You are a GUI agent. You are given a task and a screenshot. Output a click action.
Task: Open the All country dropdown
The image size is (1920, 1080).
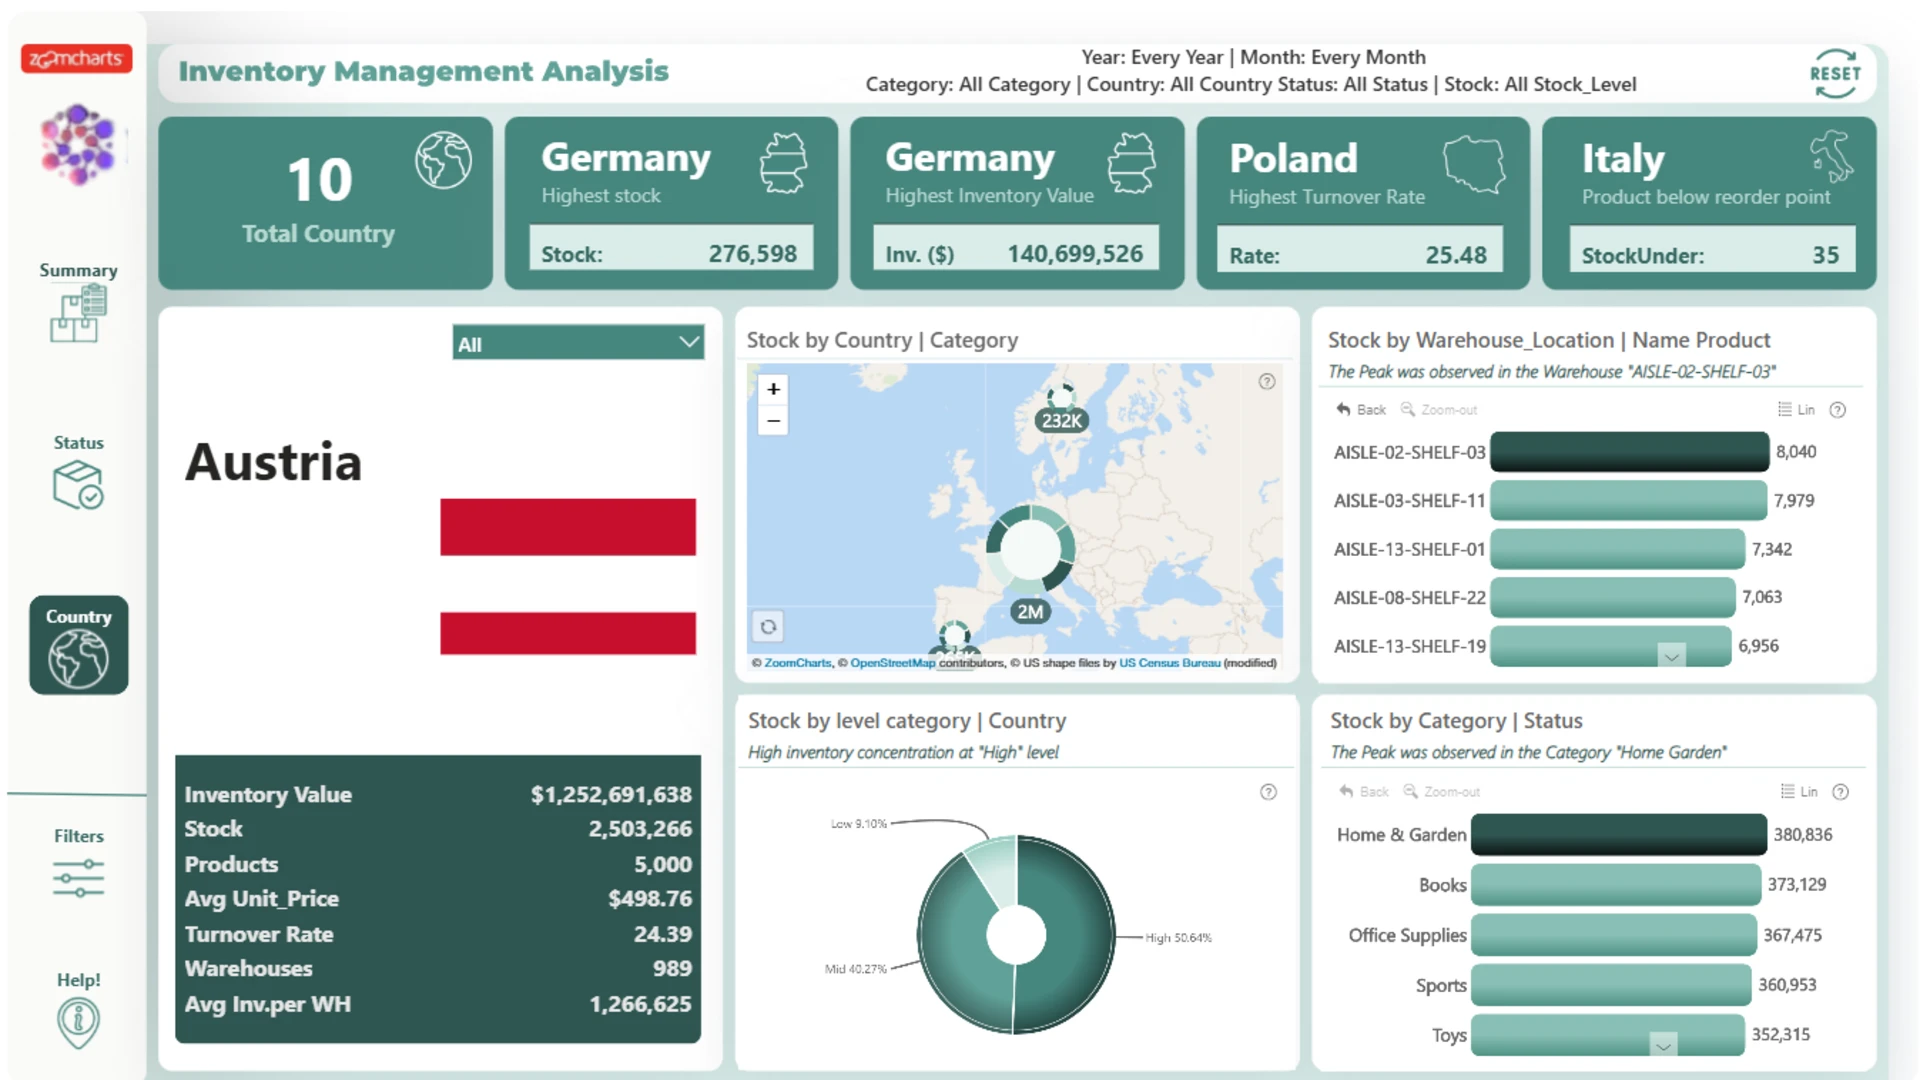578,343
